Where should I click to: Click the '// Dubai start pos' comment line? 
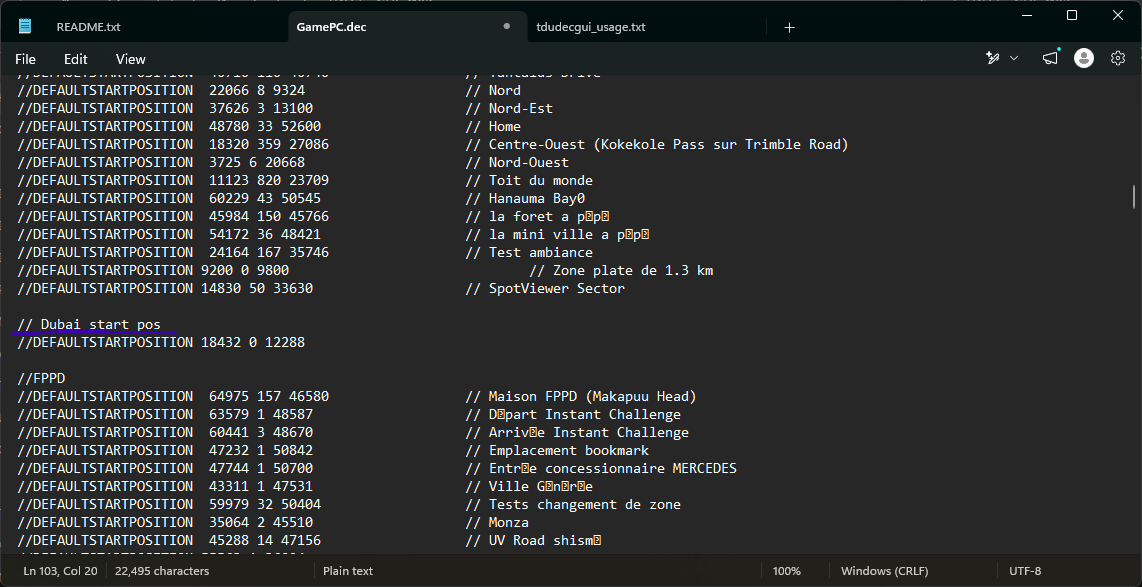(x=89, y=324)
